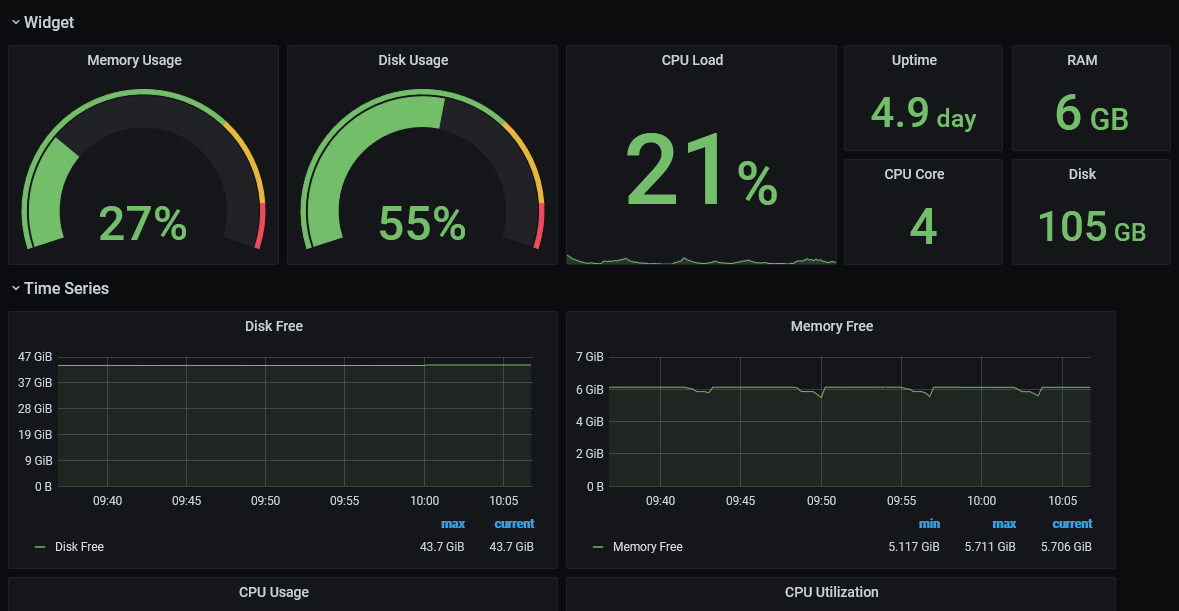Click the 4.9 day uptime value
1179x611 pixels.
click(x=923, y=113)
